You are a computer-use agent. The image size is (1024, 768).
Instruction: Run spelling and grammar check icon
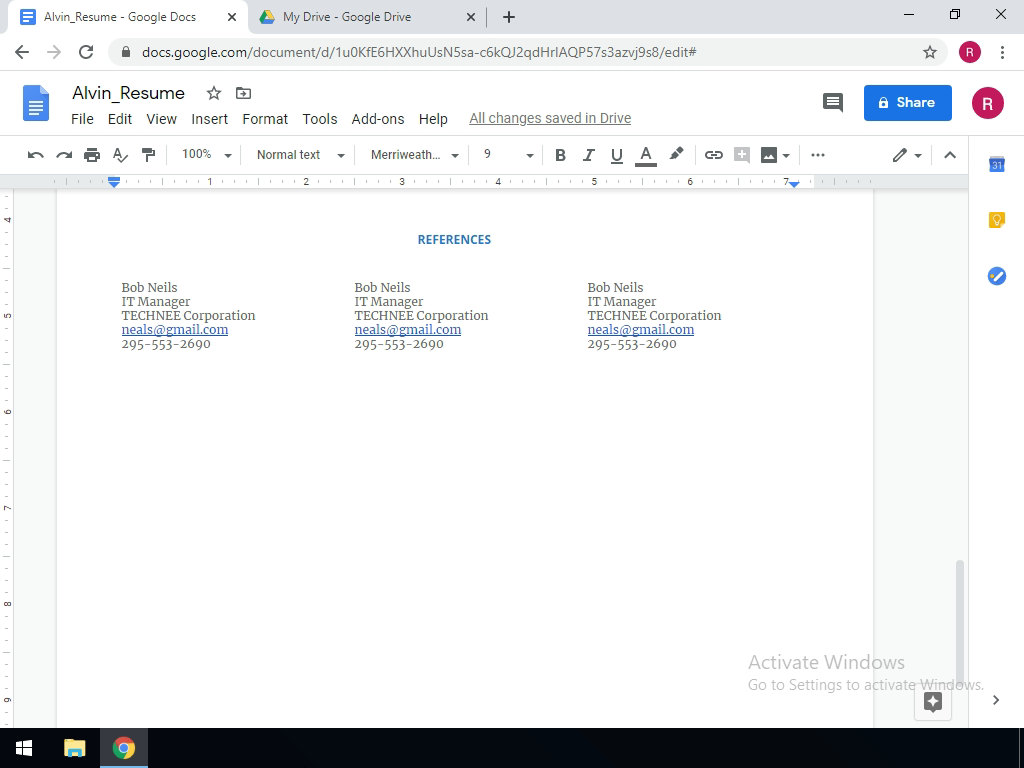pos(120,155)
